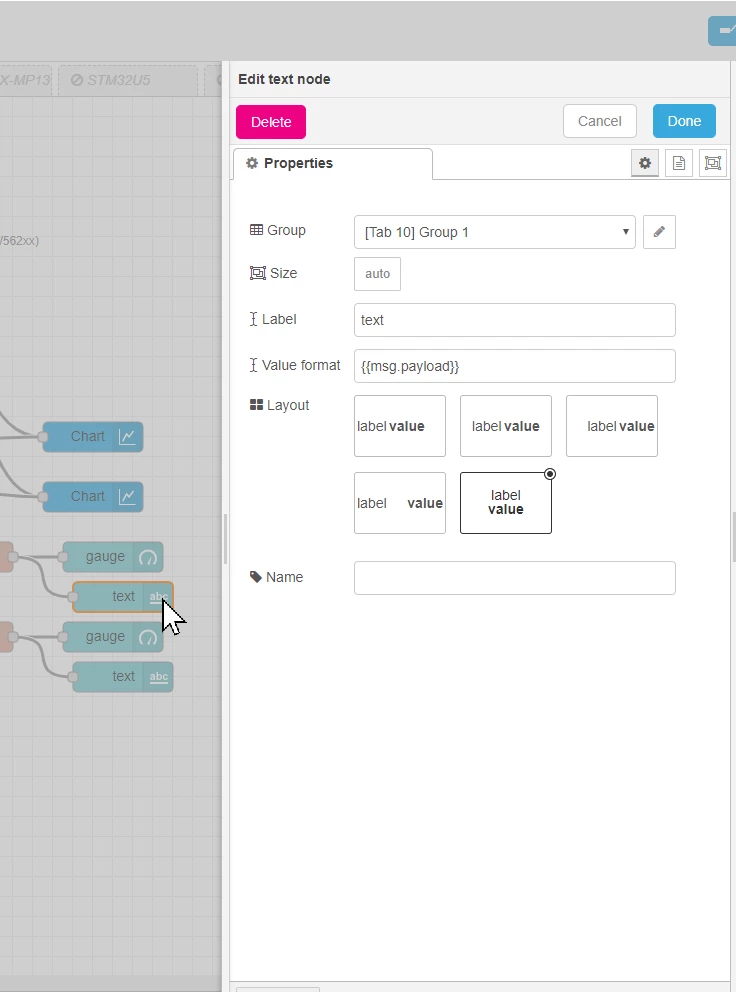
Task: Open node properties gear icon tab
Action: point(644,163)
